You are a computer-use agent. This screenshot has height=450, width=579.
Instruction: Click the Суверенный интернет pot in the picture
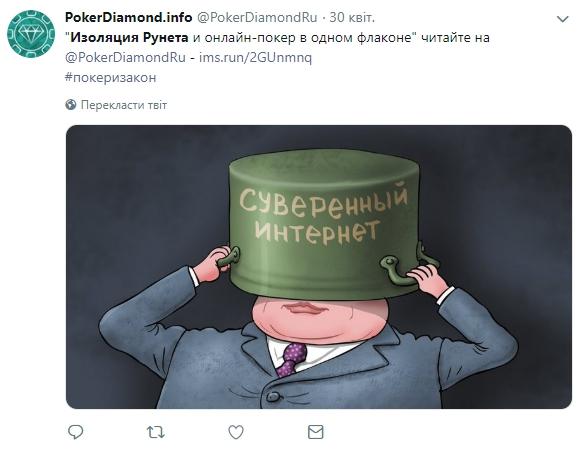(x=324, y=224)
